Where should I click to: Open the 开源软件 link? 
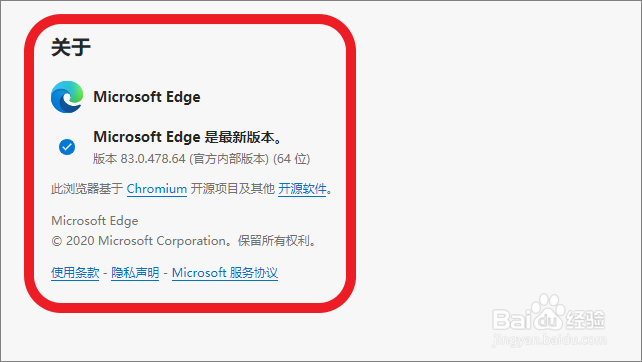[x=302, y=189]
